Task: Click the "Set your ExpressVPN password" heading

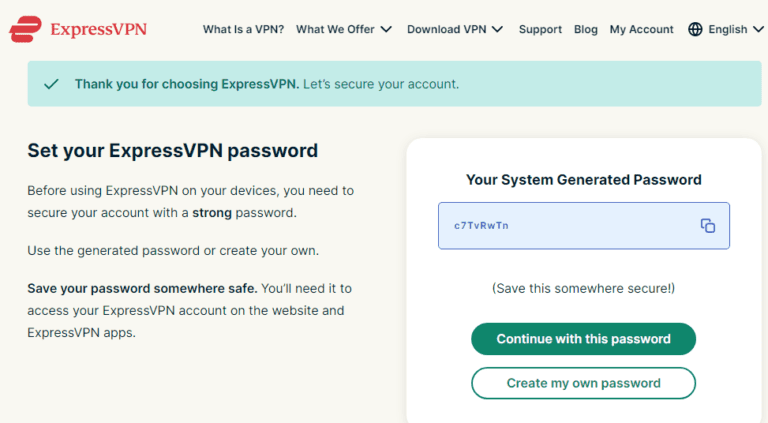Action: pyautogui.click(x=172, y=151)
